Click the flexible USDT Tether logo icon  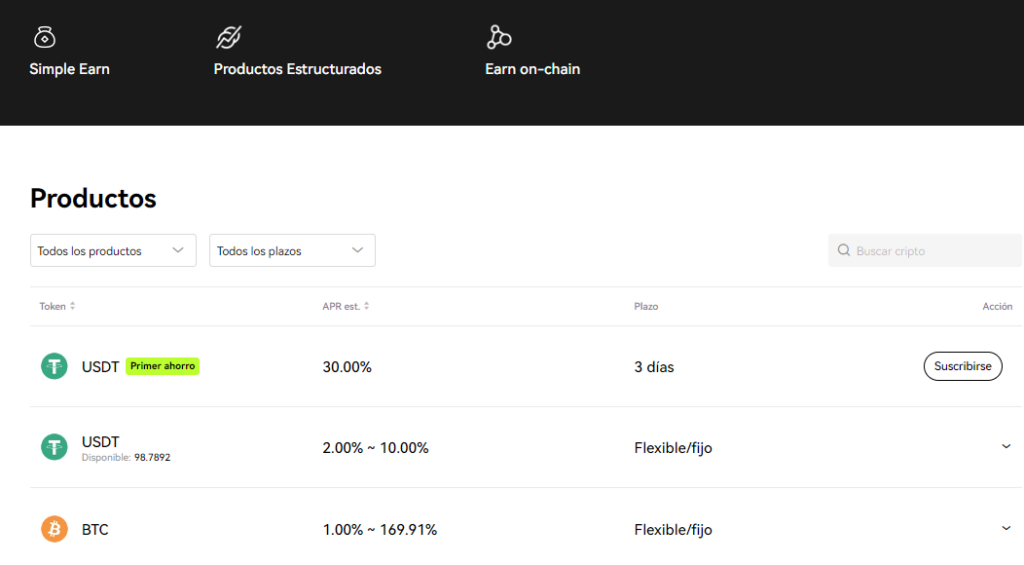point(54,447)
